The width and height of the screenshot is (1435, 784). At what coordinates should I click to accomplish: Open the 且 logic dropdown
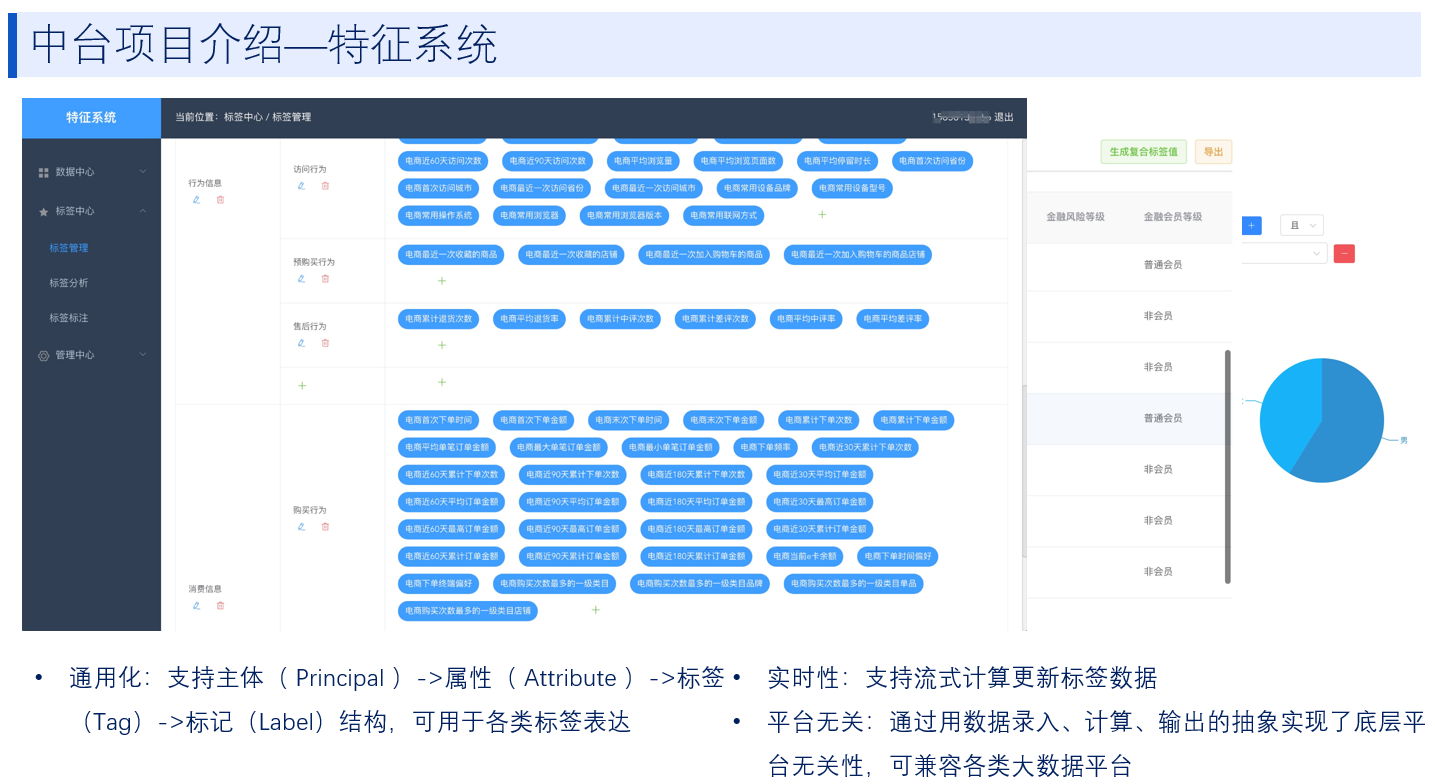click(x=1301, y=226)
